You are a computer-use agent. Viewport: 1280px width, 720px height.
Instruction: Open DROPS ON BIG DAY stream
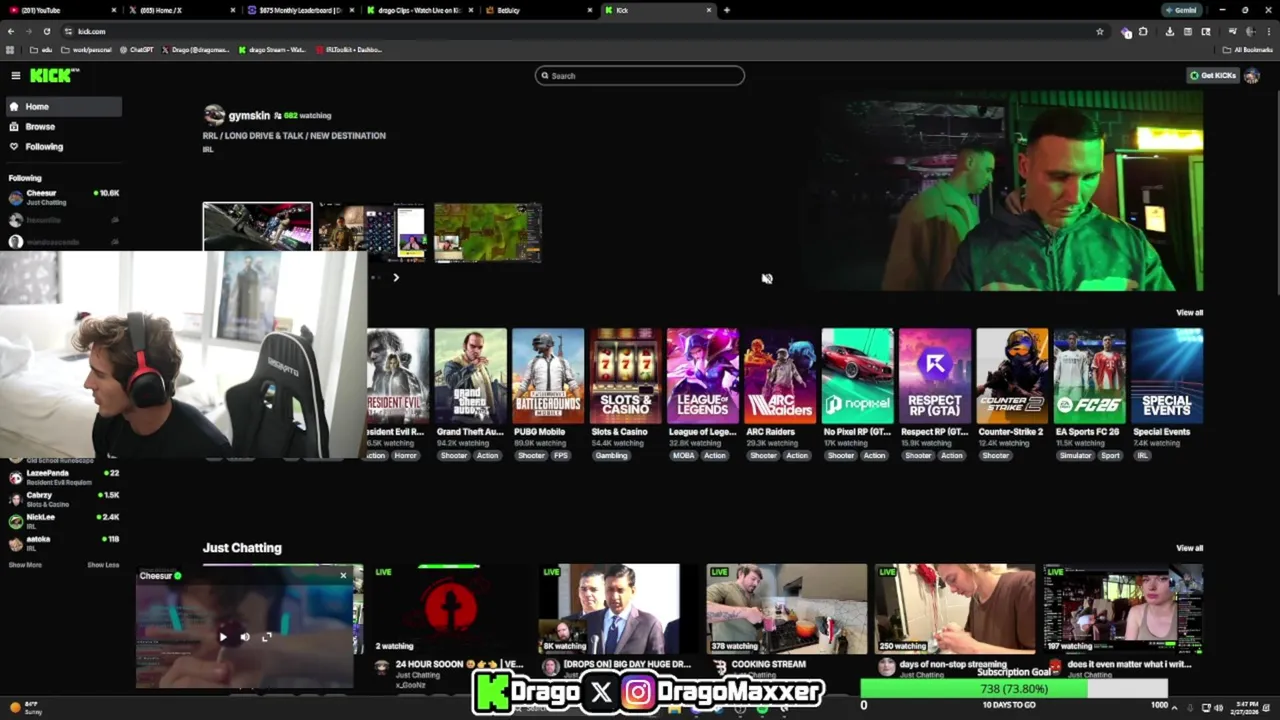[618, 609]
